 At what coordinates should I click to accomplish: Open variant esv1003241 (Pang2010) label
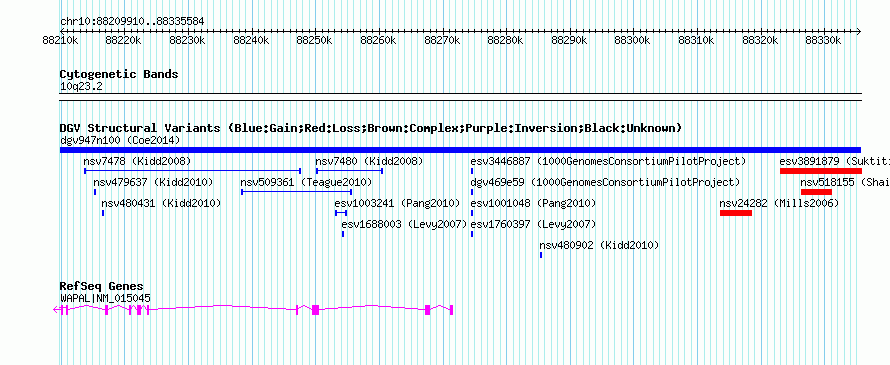397,203
